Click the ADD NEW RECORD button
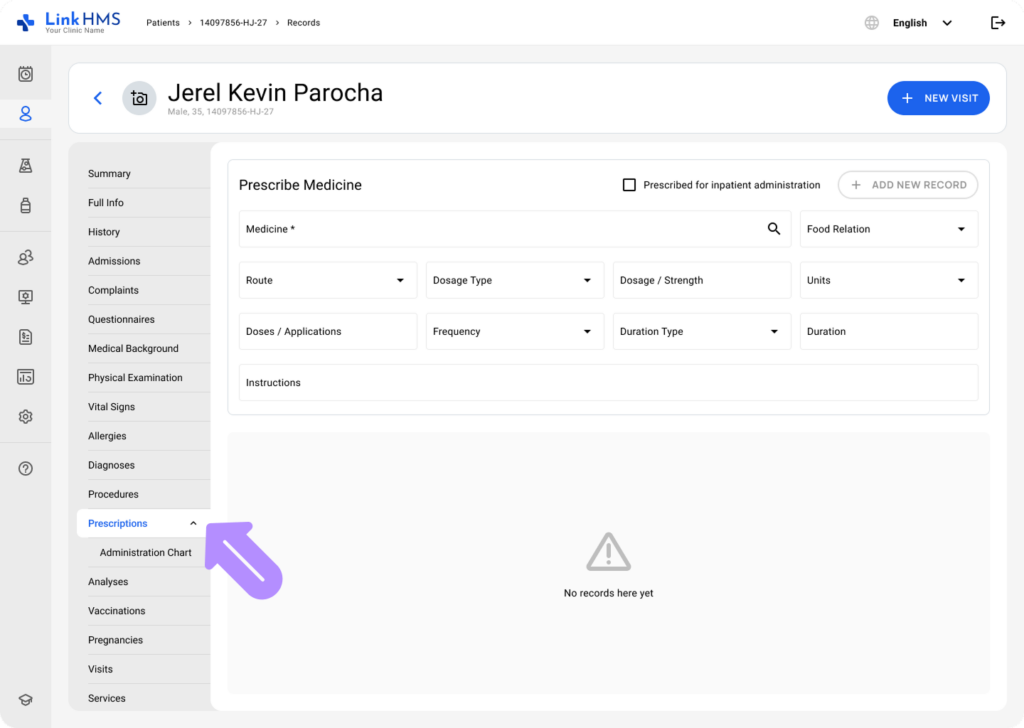 (907, 185)
